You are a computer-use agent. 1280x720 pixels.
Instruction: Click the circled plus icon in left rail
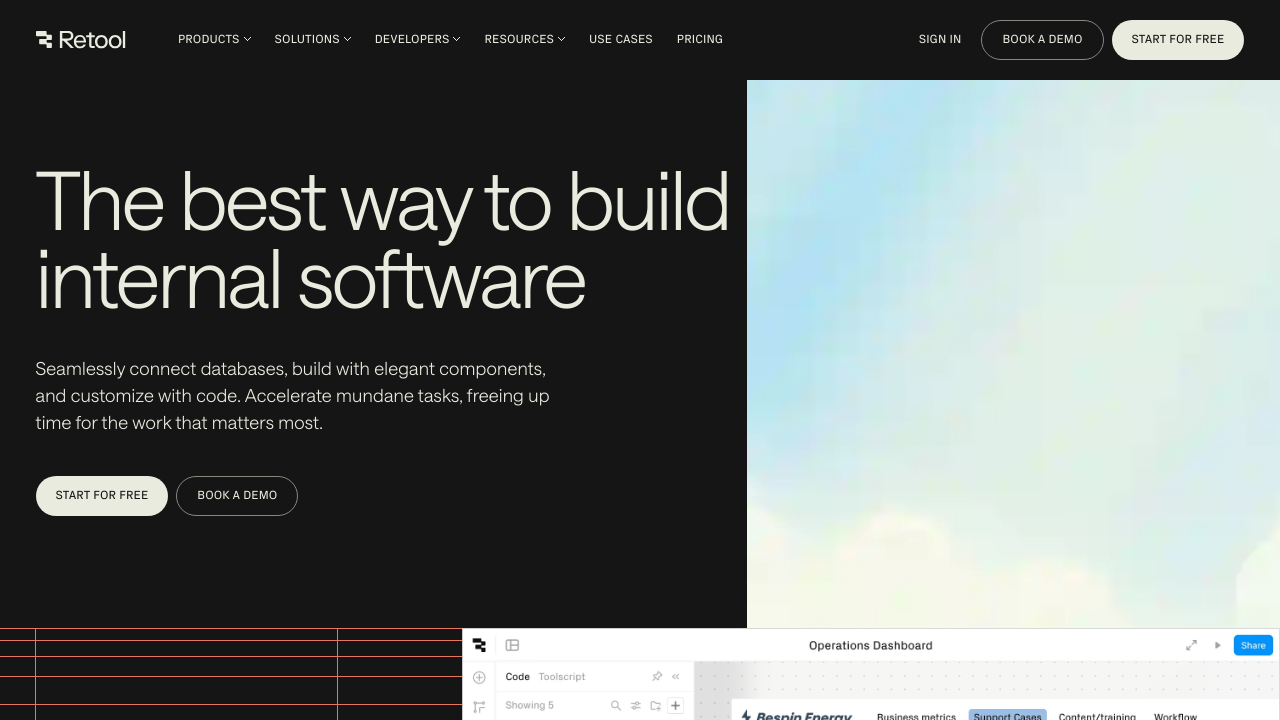pyautogui.click(x=479, y=678)
